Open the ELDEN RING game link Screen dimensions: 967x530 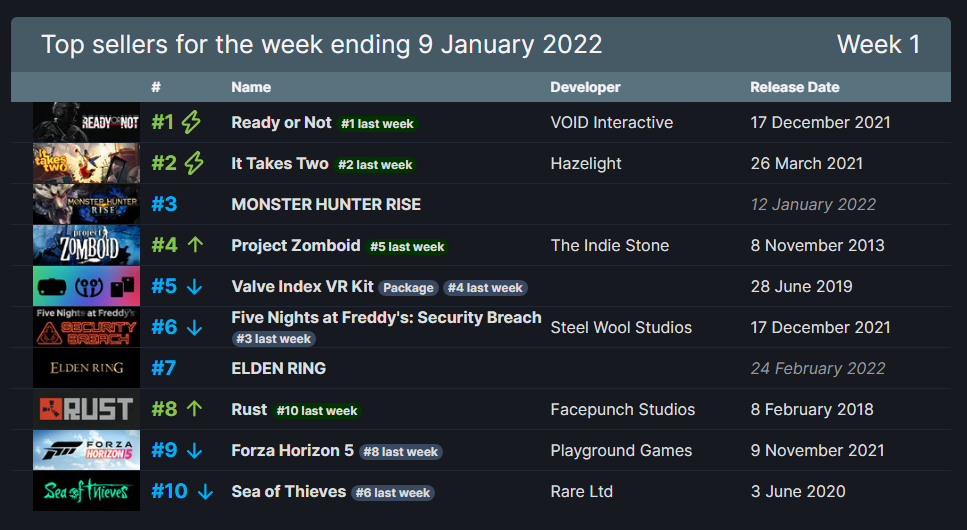pyautogui.click(x=278, y=368)
